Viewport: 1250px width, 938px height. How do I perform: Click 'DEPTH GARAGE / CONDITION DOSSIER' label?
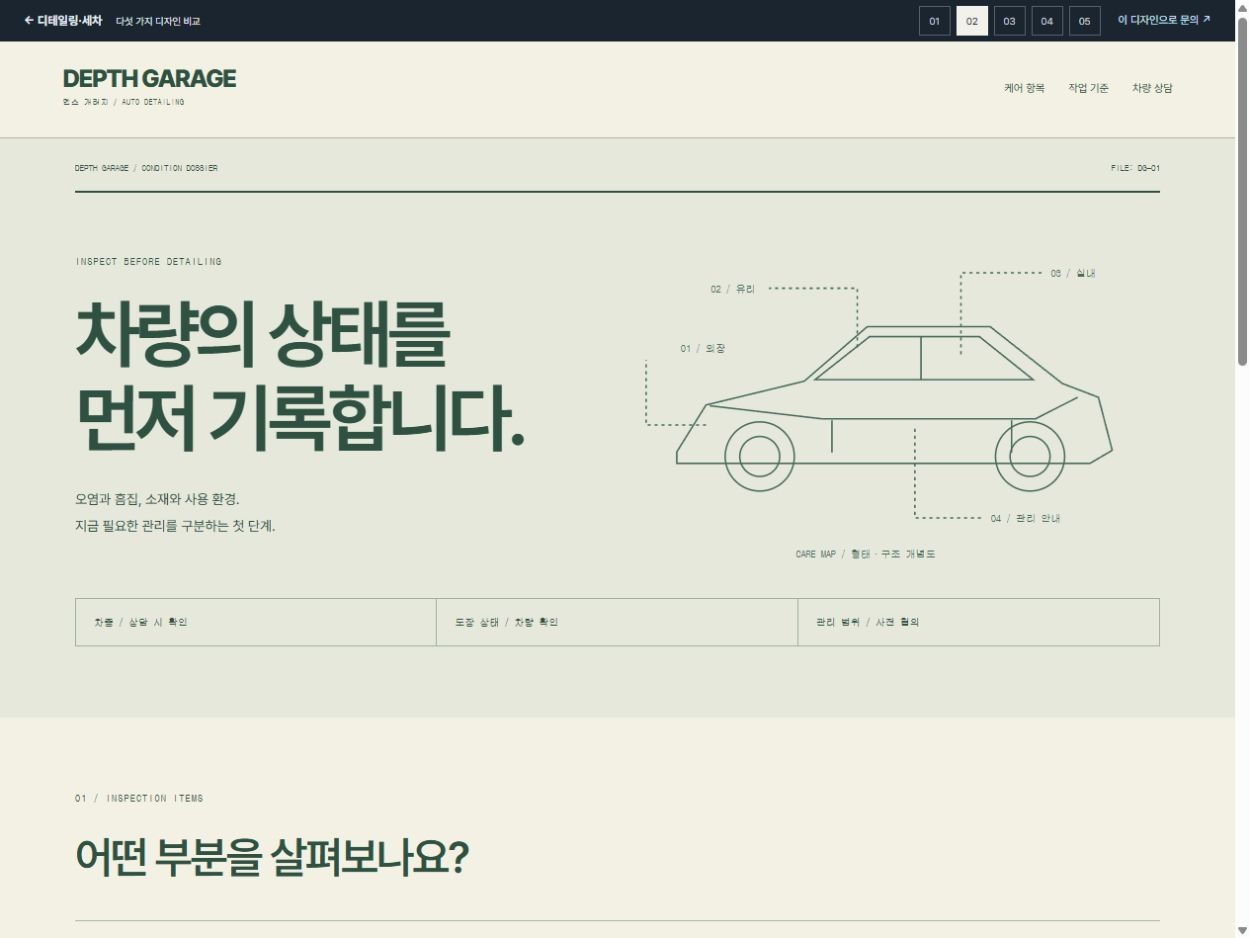[146, 168]
